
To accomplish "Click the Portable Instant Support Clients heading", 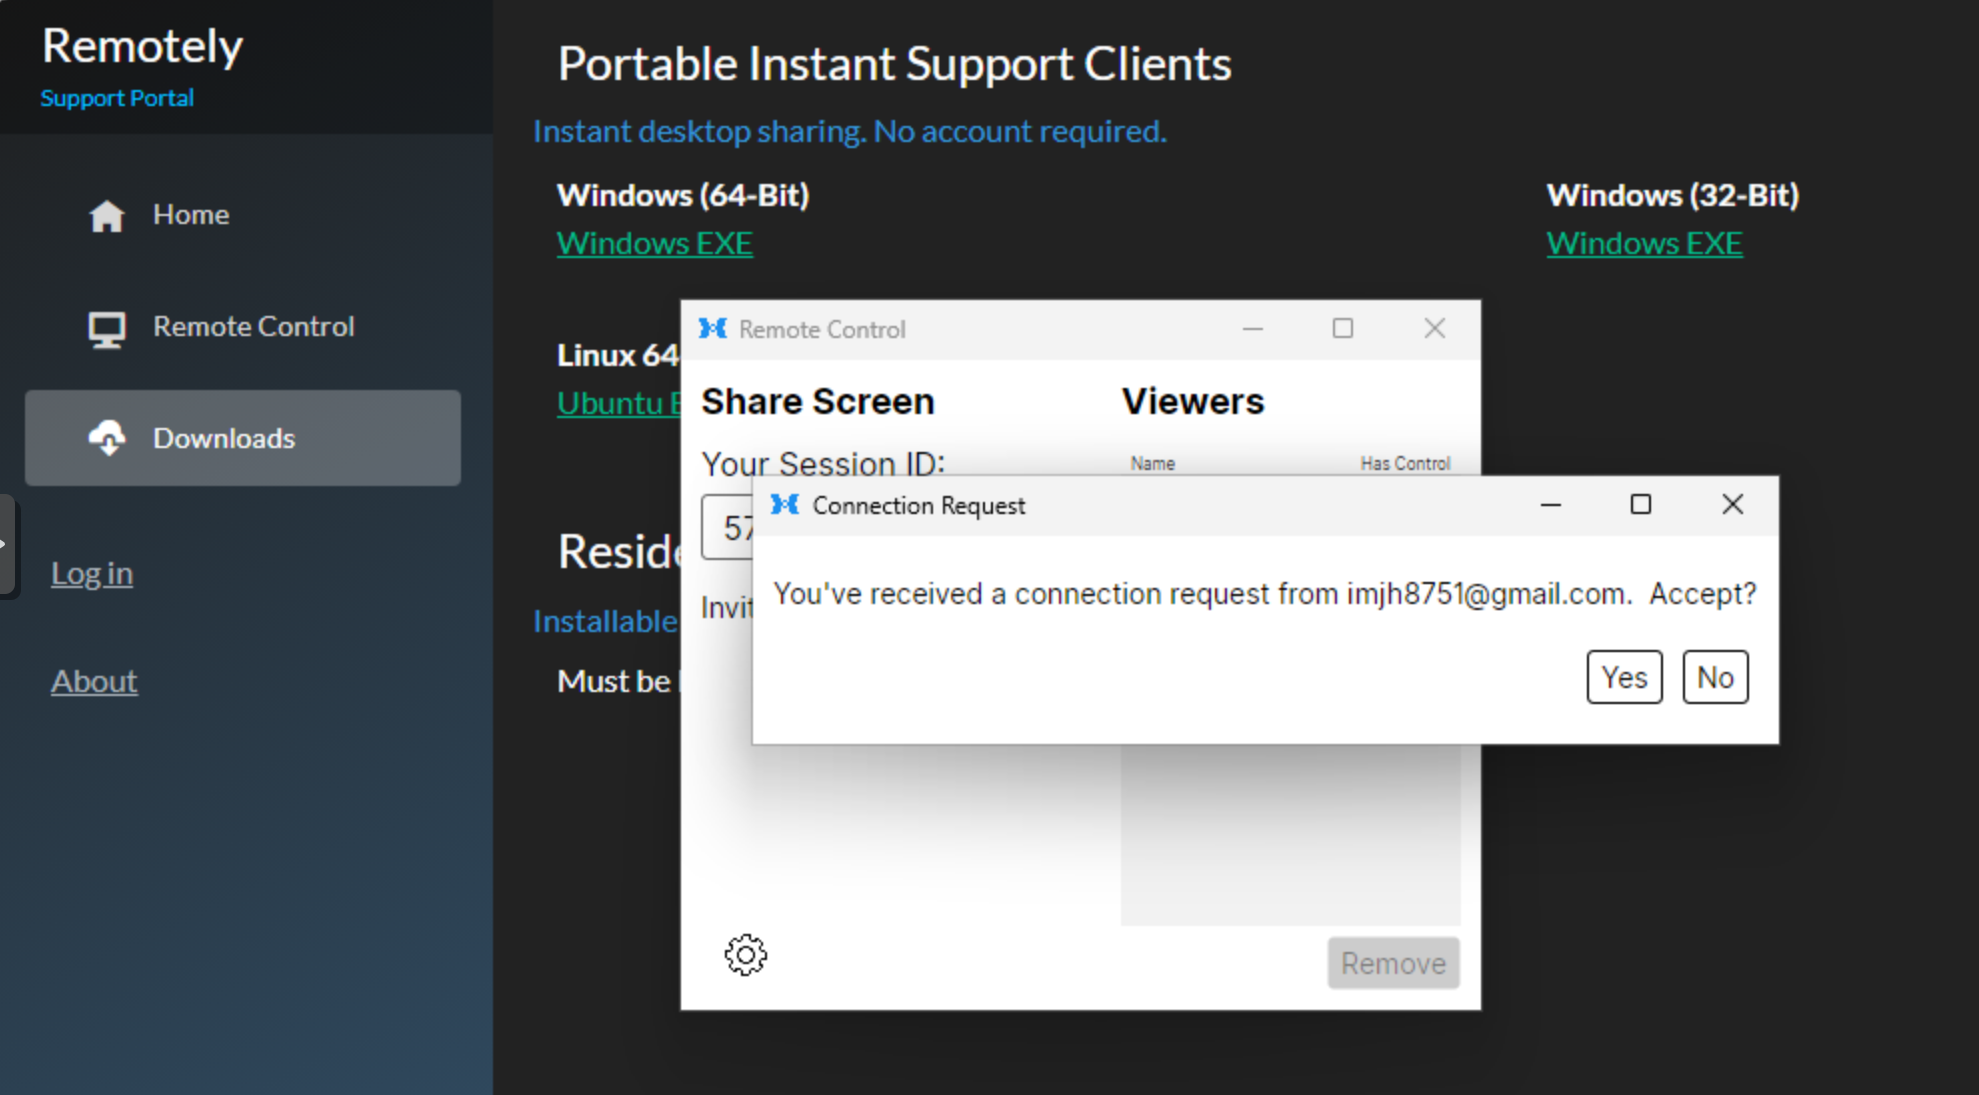I will [x=895, y=64].
